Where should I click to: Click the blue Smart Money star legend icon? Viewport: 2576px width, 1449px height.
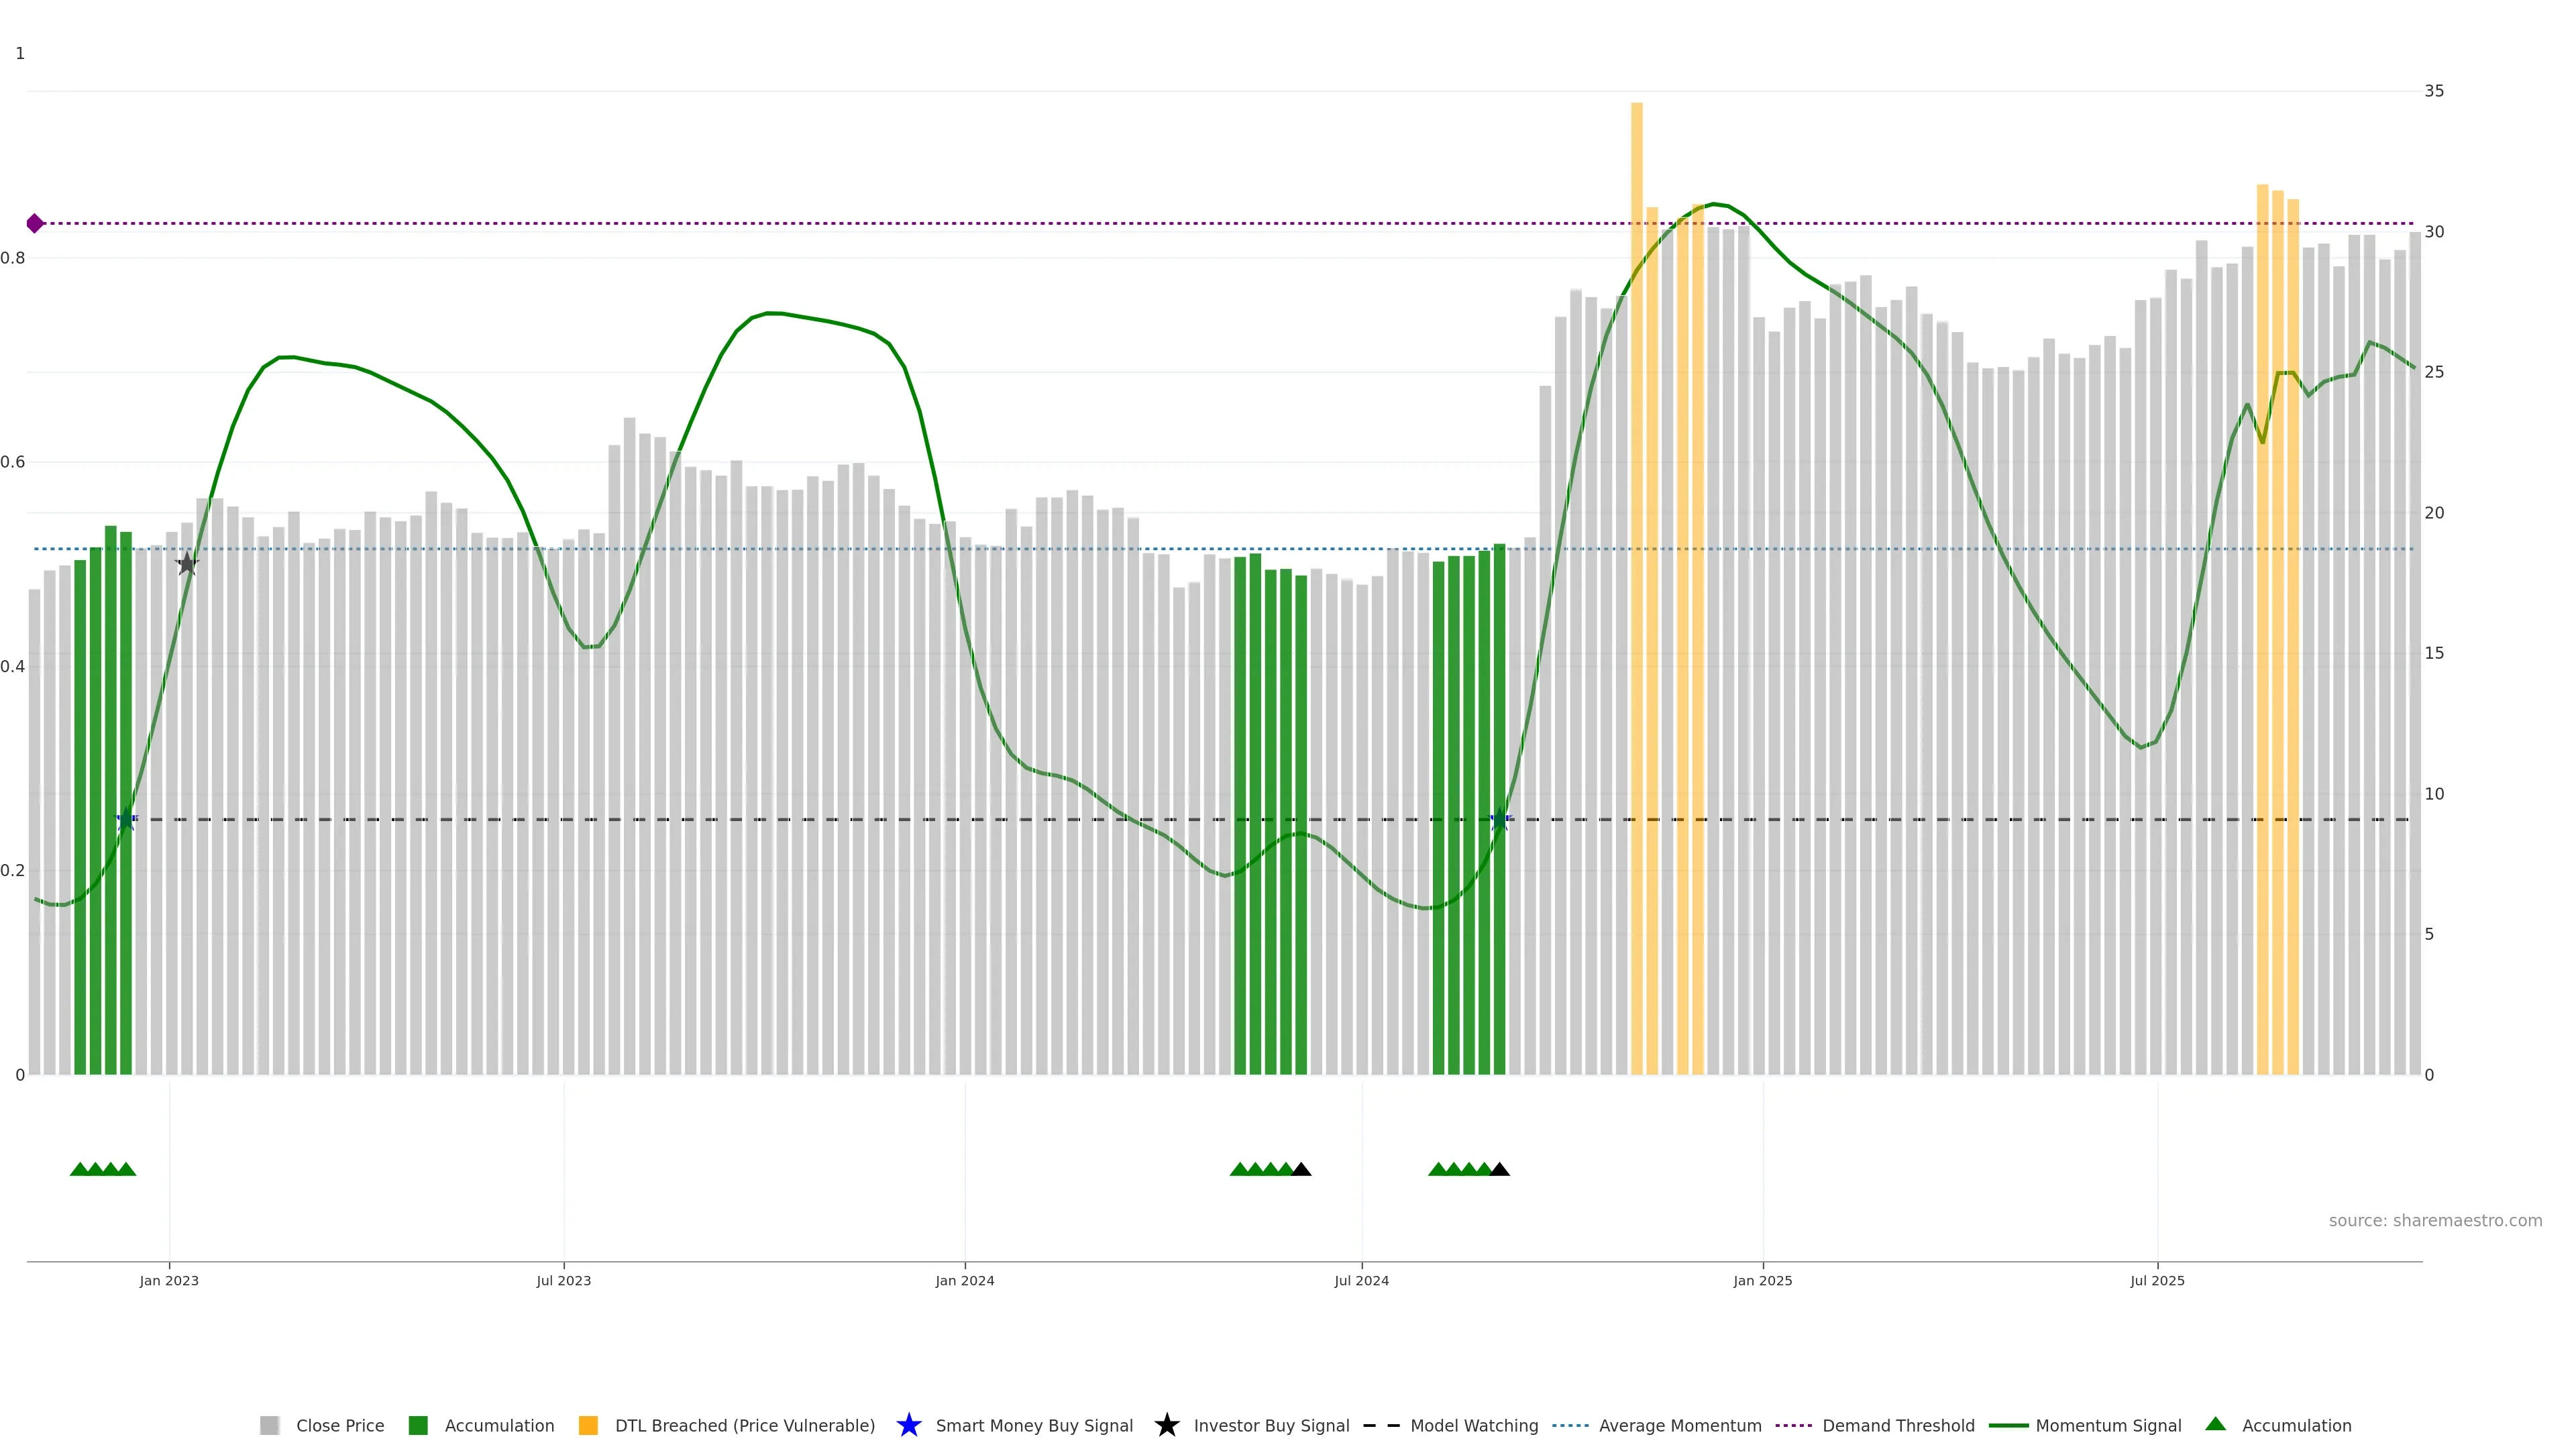908,1425
